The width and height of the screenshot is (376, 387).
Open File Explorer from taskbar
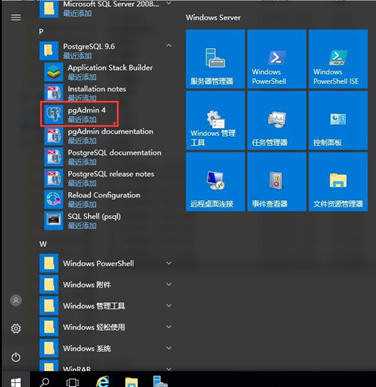[131, 382]
